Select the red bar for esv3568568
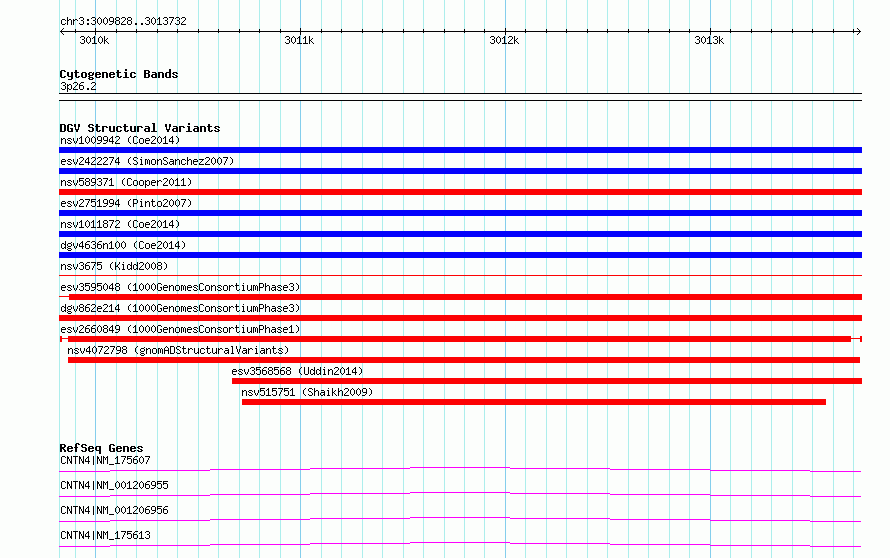Screen dimensions: 890x558 point(547,381)
